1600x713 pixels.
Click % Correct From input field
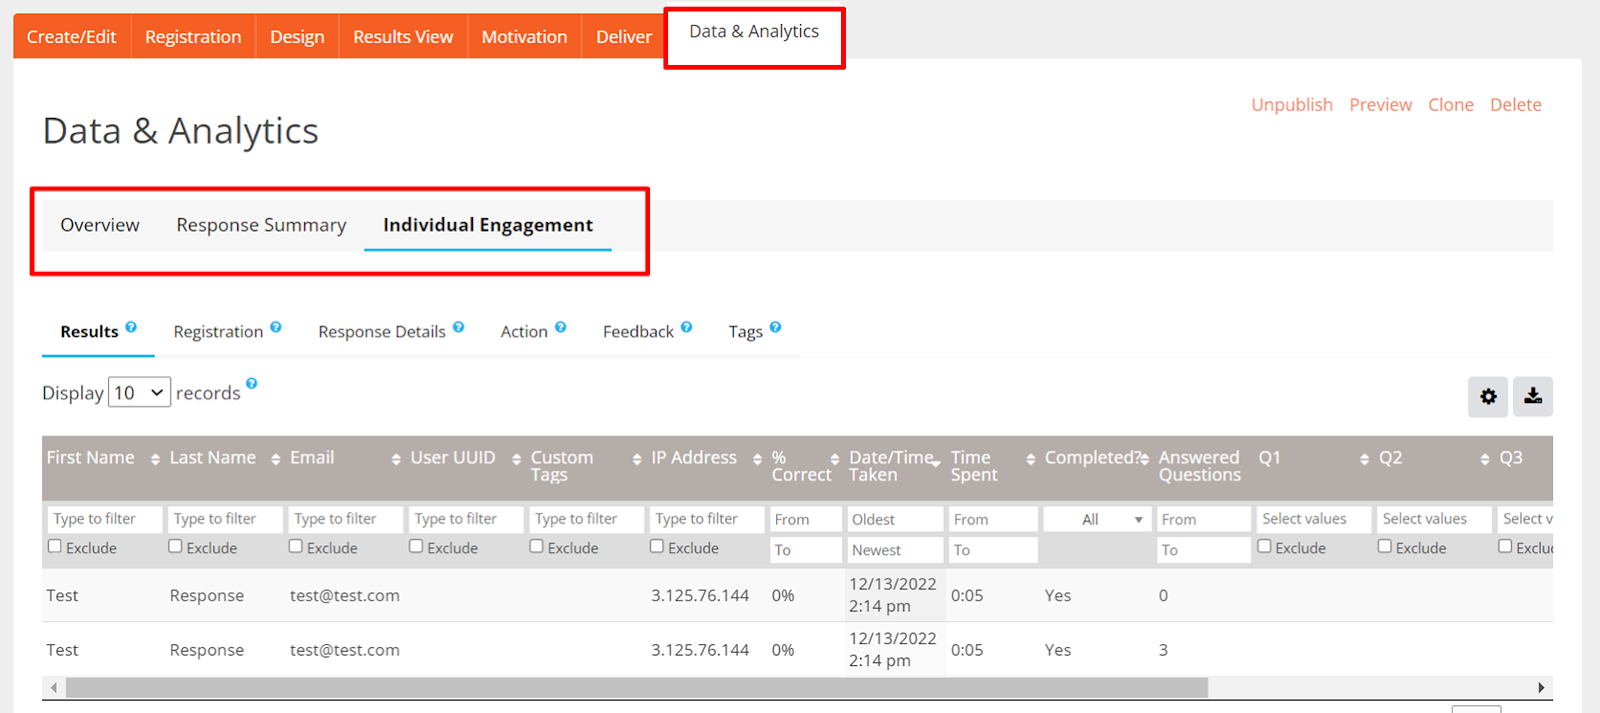(806, 519)
